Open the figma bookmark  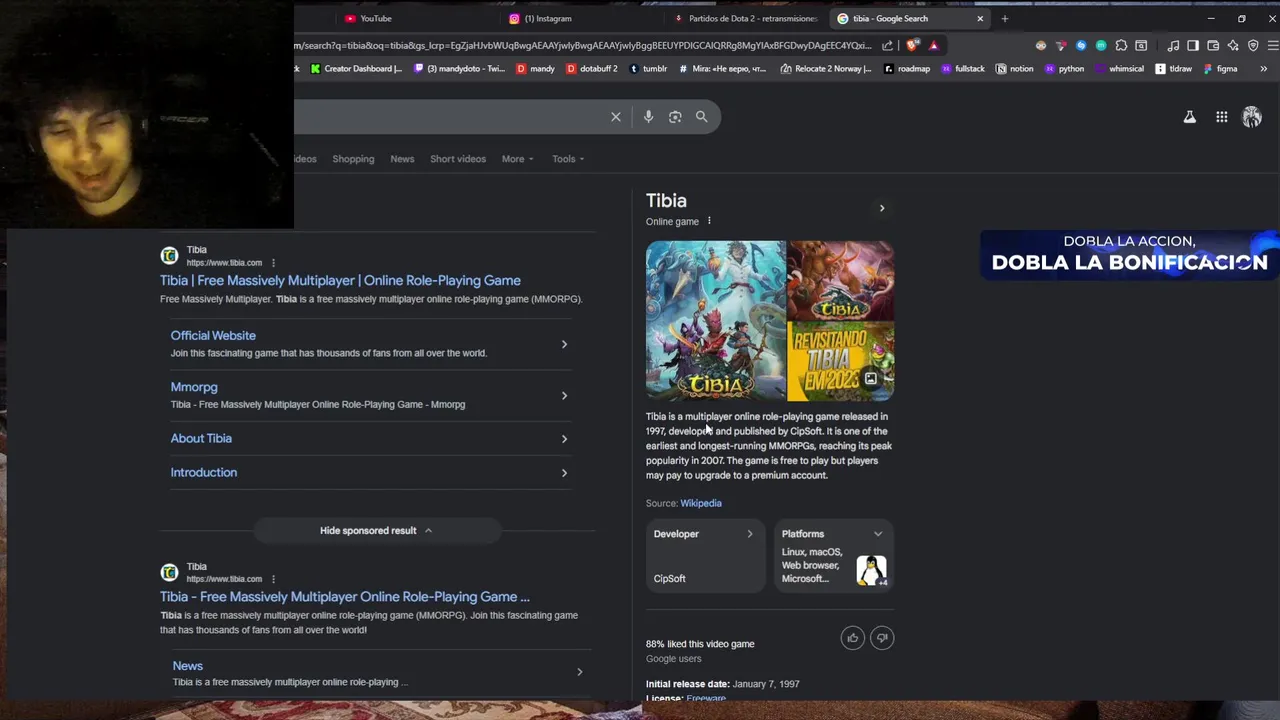1221,69
